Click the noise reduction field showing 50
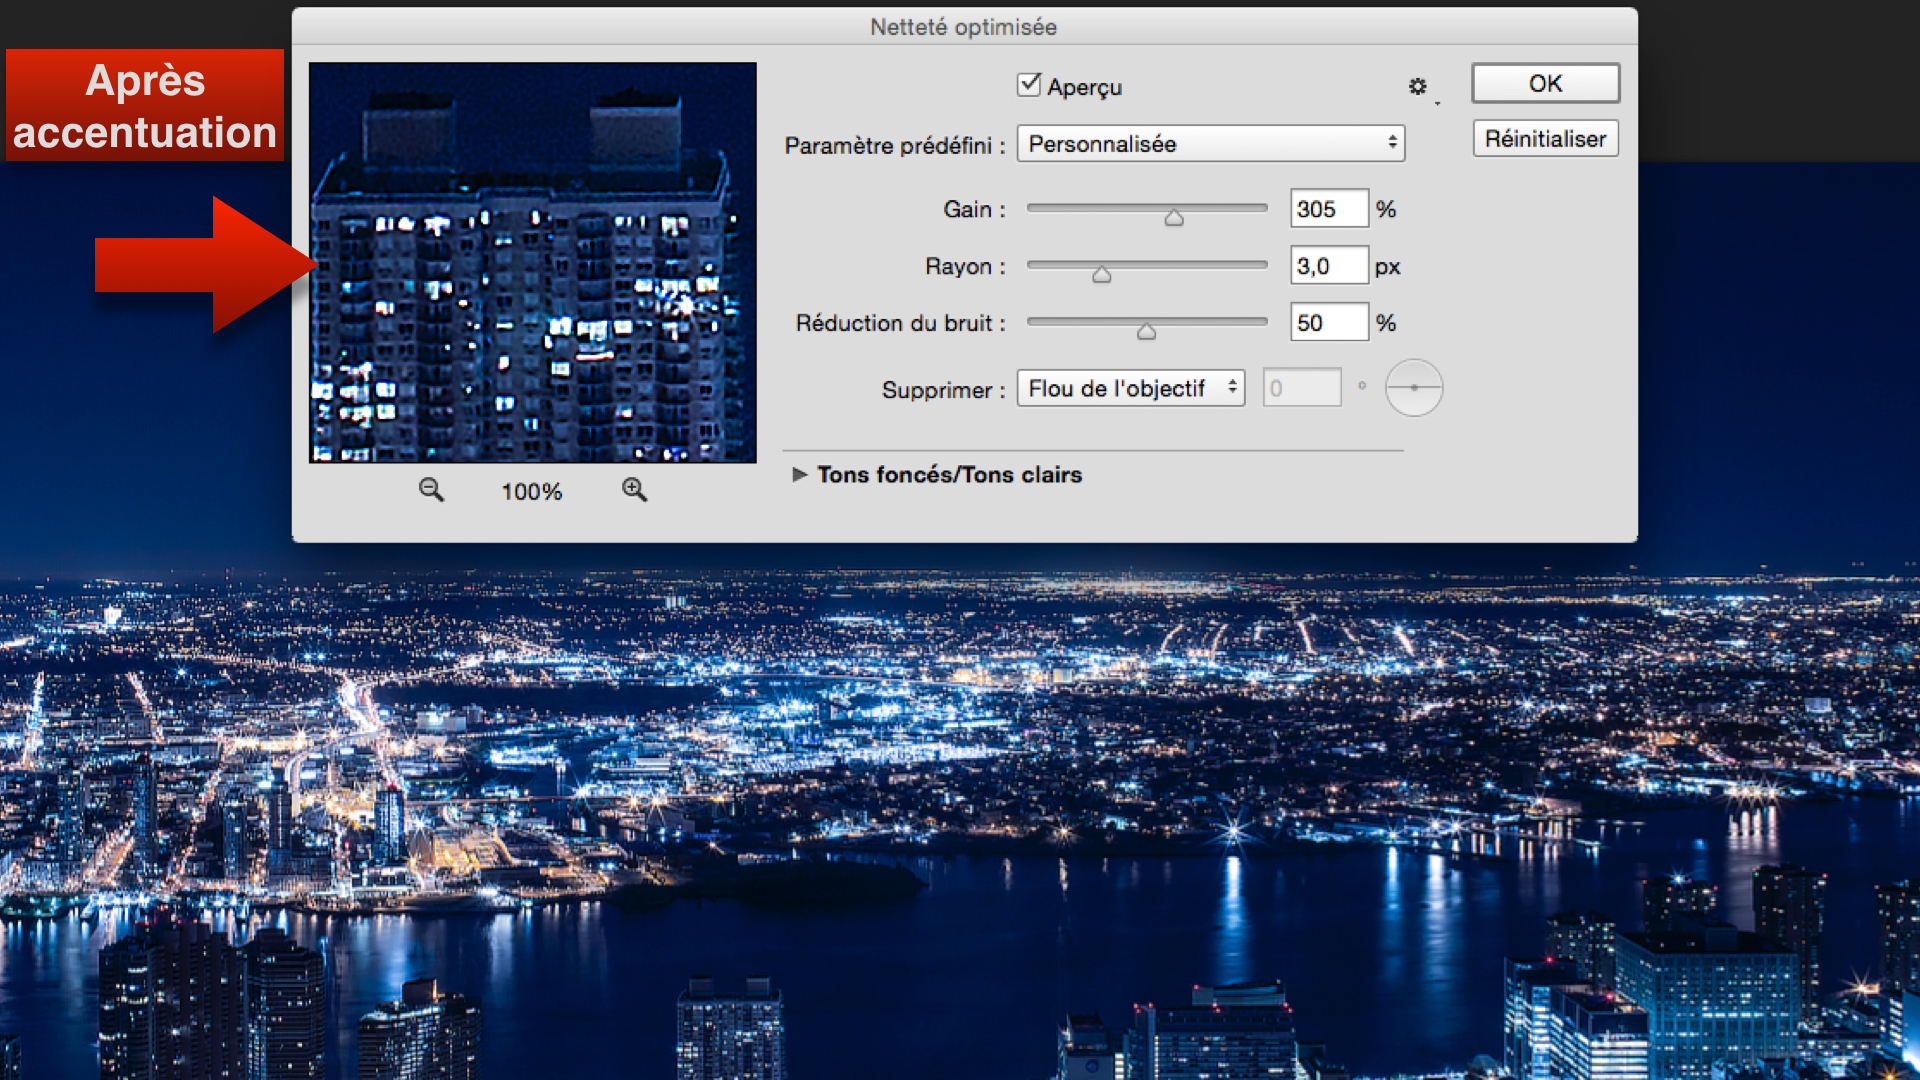The width and height of the screenshot is (1920, 1080). [x=1328, y=323]
